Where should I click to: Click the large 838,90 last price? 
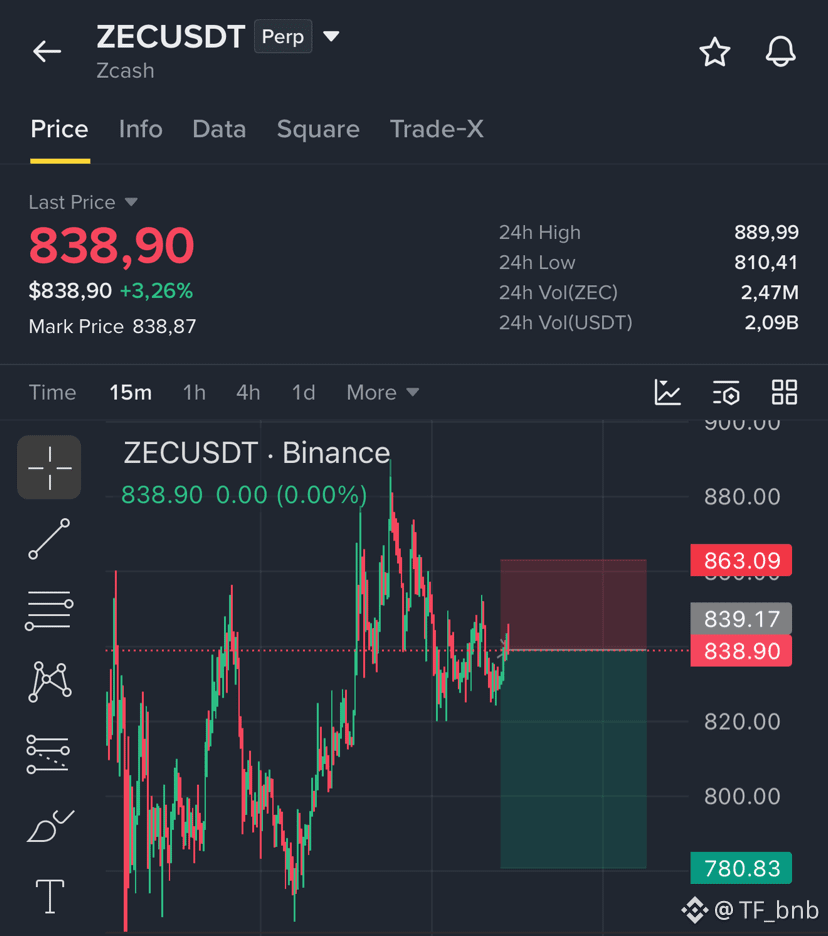coord(112,245)
